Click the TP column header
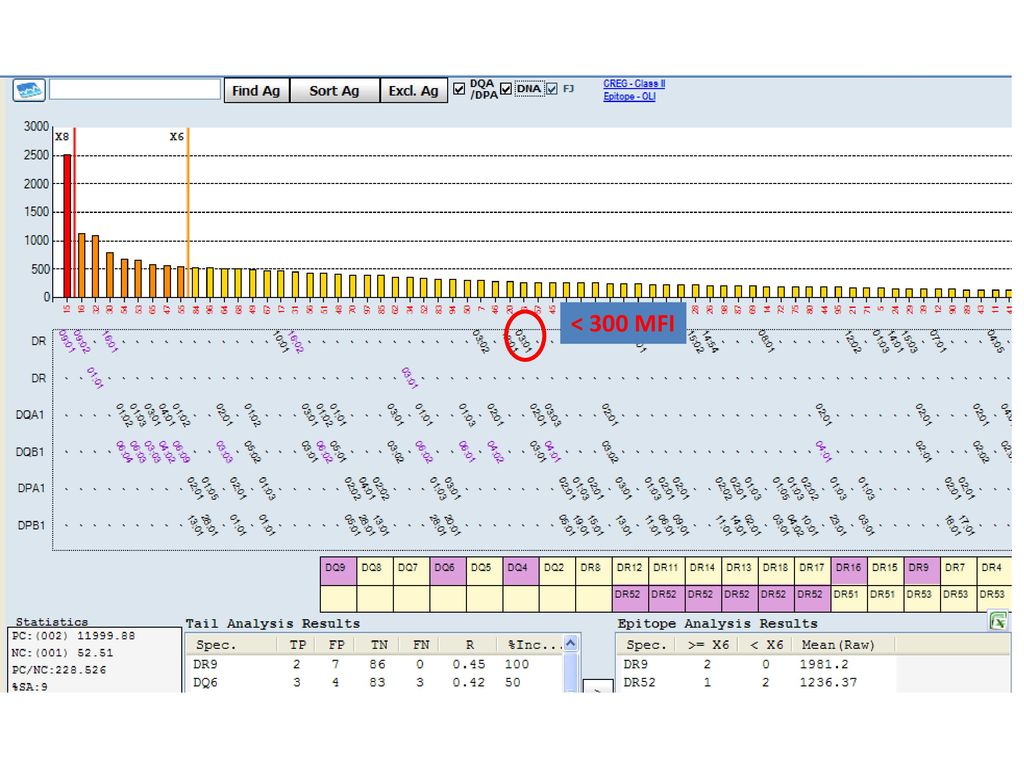The width and height of the screenshot is (1024, 768). [x=298, y=645]
